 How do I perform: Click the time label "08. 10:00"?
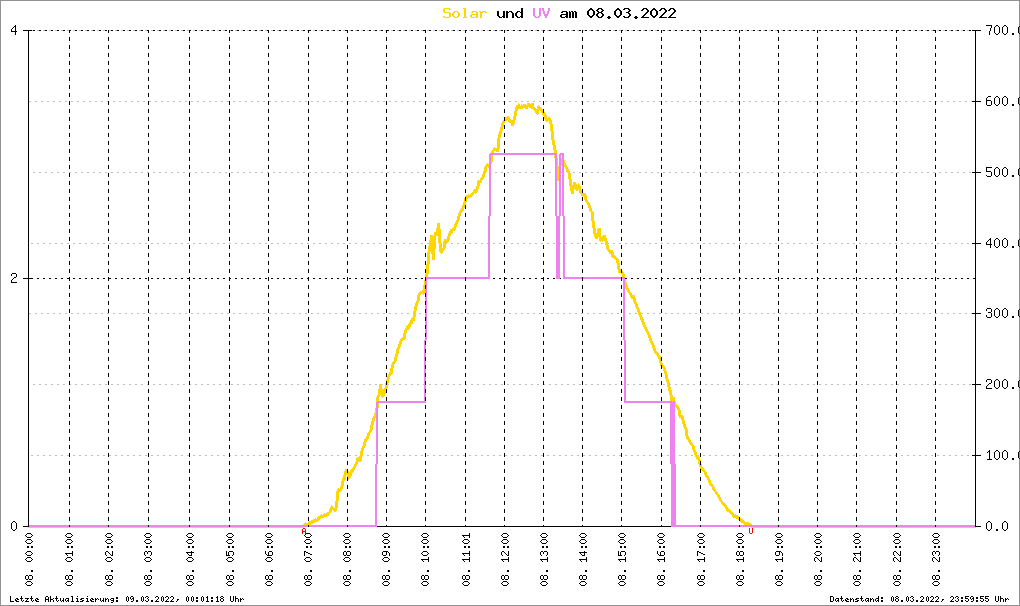(x=425, y=560)
